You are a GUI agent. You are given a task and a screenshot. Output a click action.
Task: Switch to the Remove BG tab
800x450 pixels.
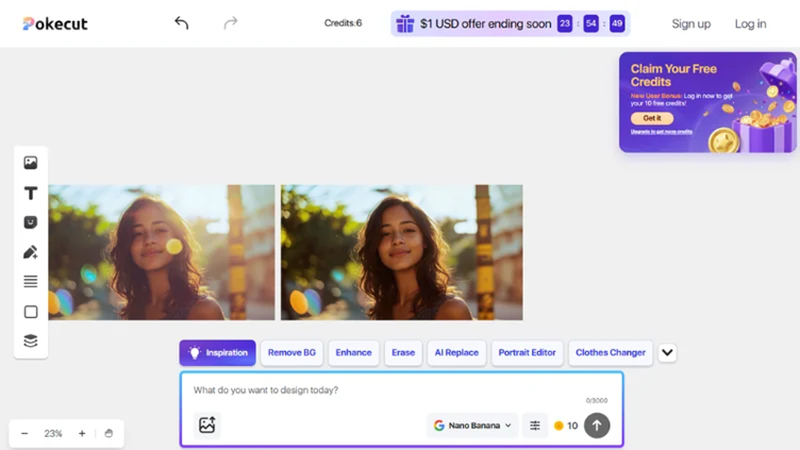click(292, 353)
